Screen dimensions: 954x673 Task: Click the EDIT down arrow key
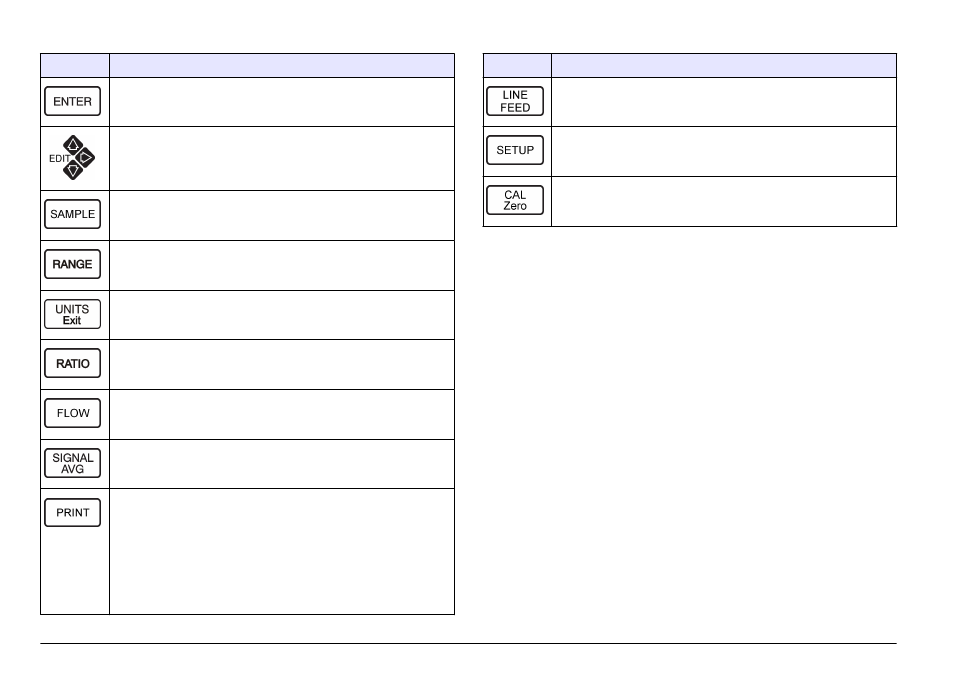pos(73,170)
